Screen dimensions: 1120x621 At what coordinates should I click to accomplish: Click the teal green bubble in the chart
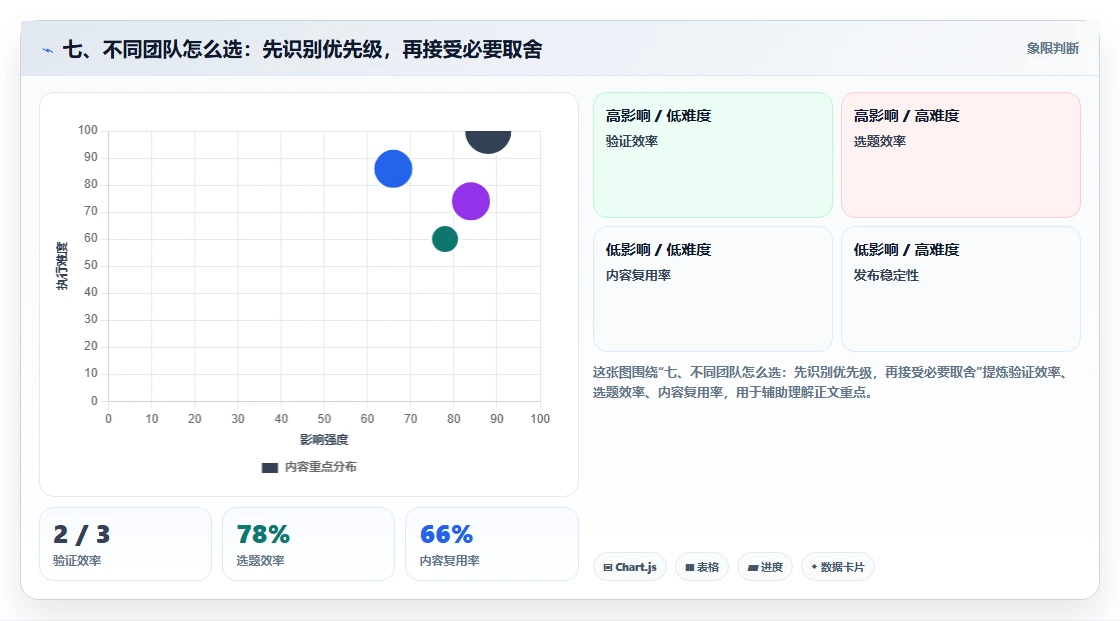(444, 239)
